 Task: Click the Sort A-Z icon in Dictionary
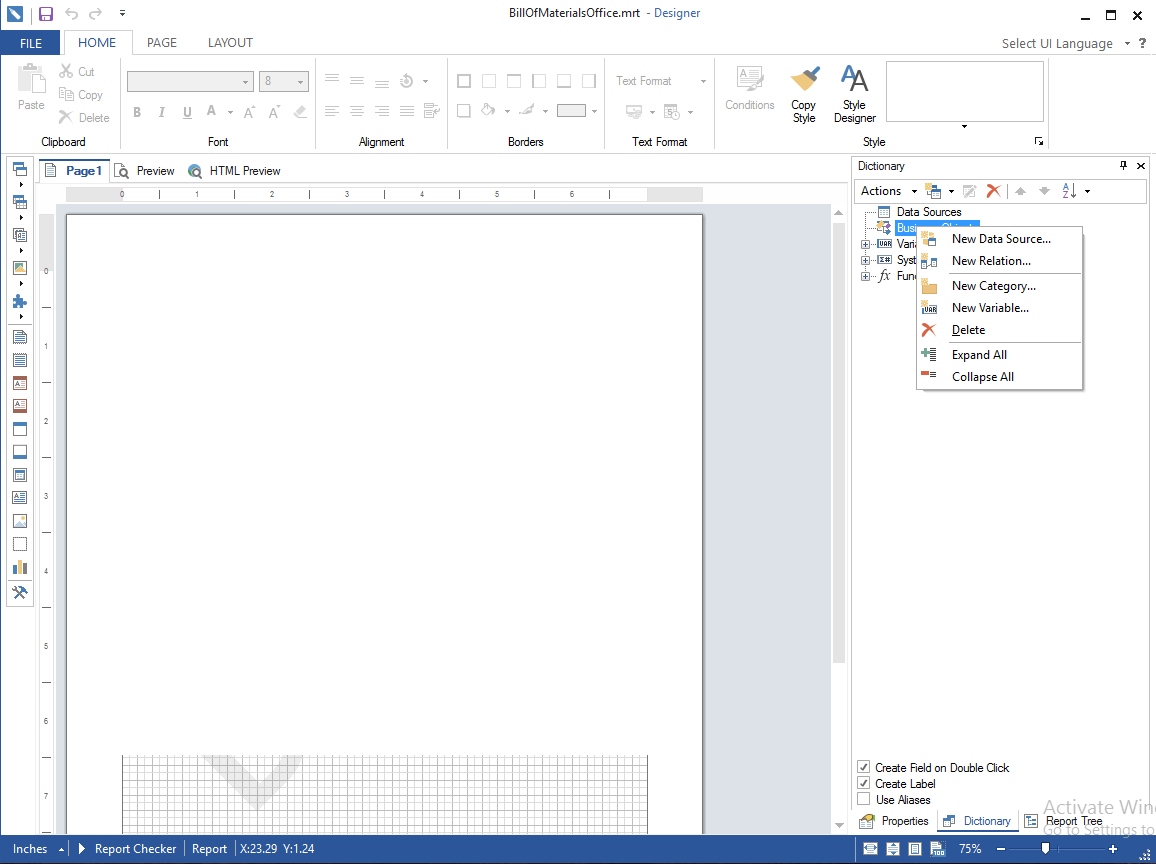(x=1070, y=191)
